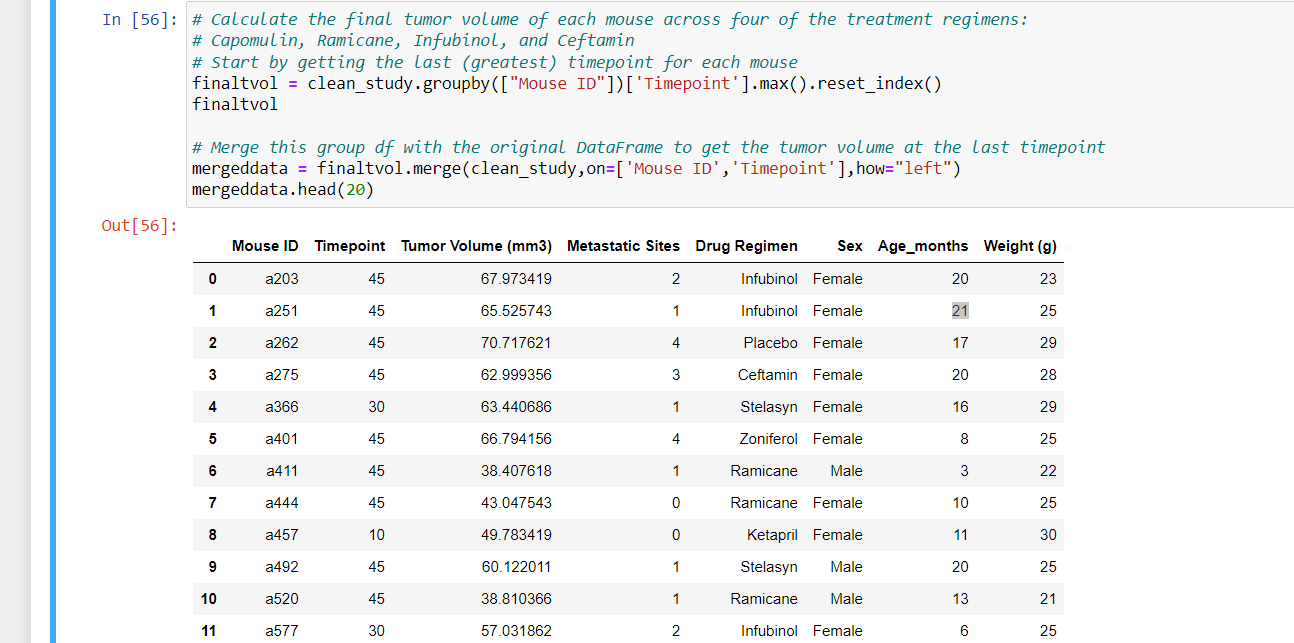Click timepoint 10 in the a457 row
The width and height of the screenshot is (1294, 643).
(377, 535)
